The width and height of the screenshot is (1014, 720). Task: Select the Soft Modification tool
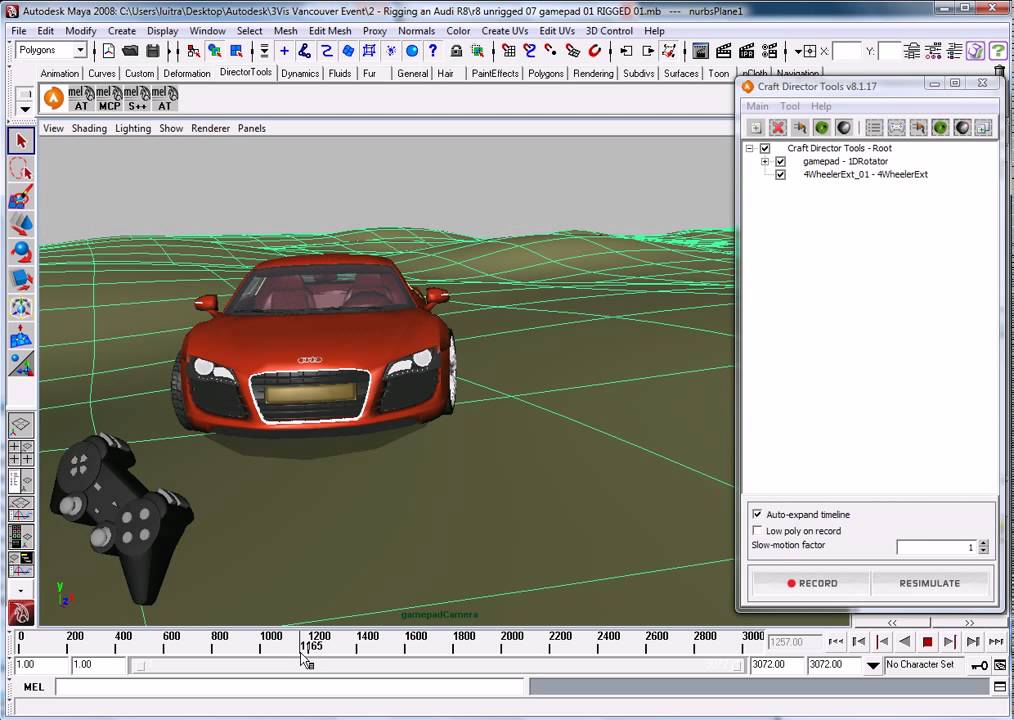21,336
